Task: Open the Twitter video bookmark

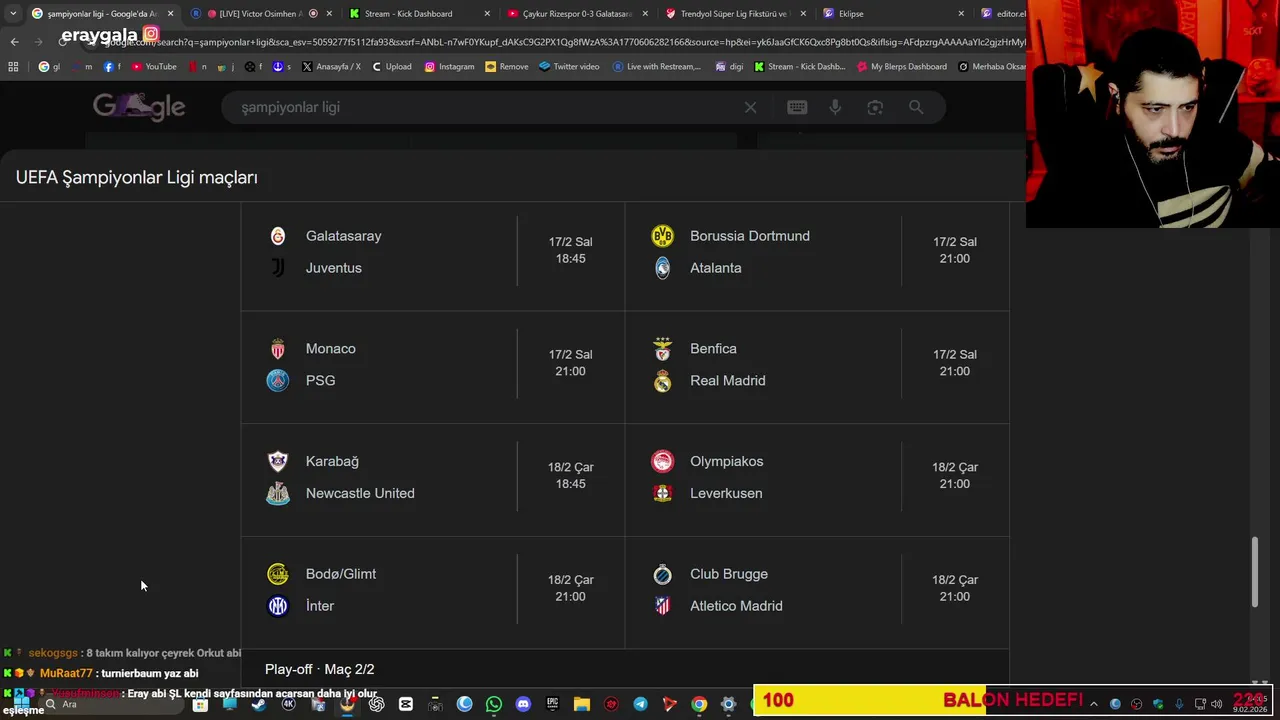Action: [569, 67]
